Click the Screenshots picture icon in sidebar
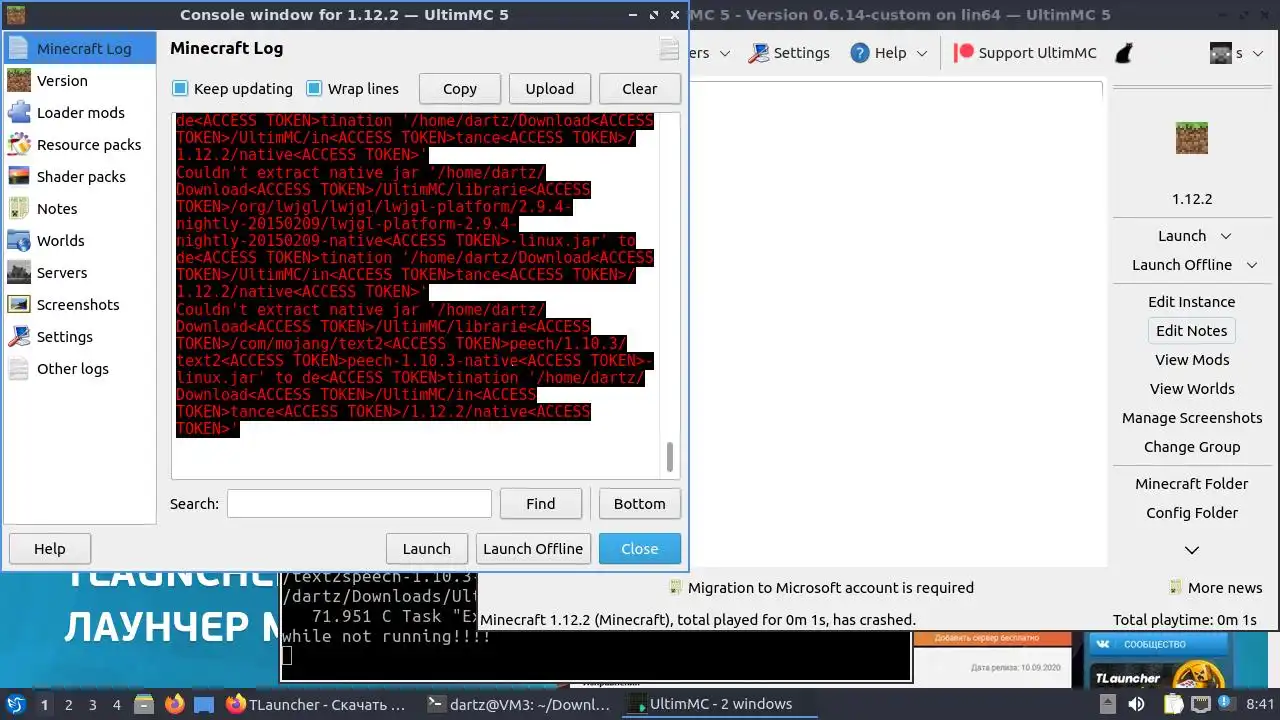Image resolution: width=1280 pixels, height=720 pixels. click(x=19, y=304)
